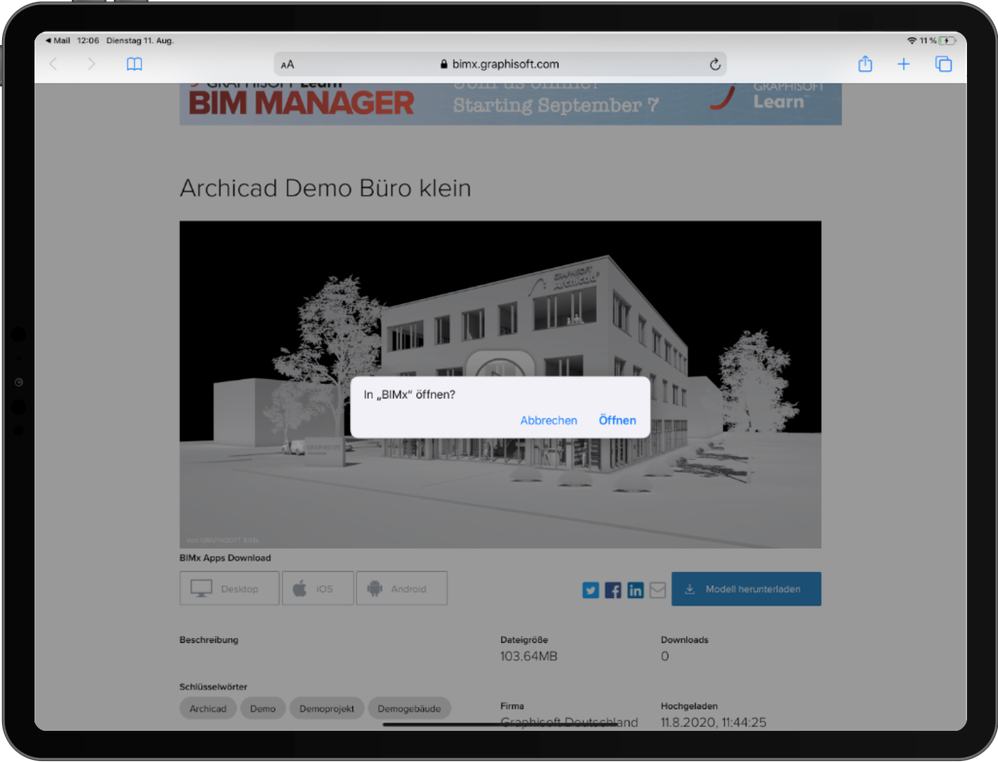The image size is (998, 762).
Task: Tap the lock icon in address bar
Action: (444, 64)
